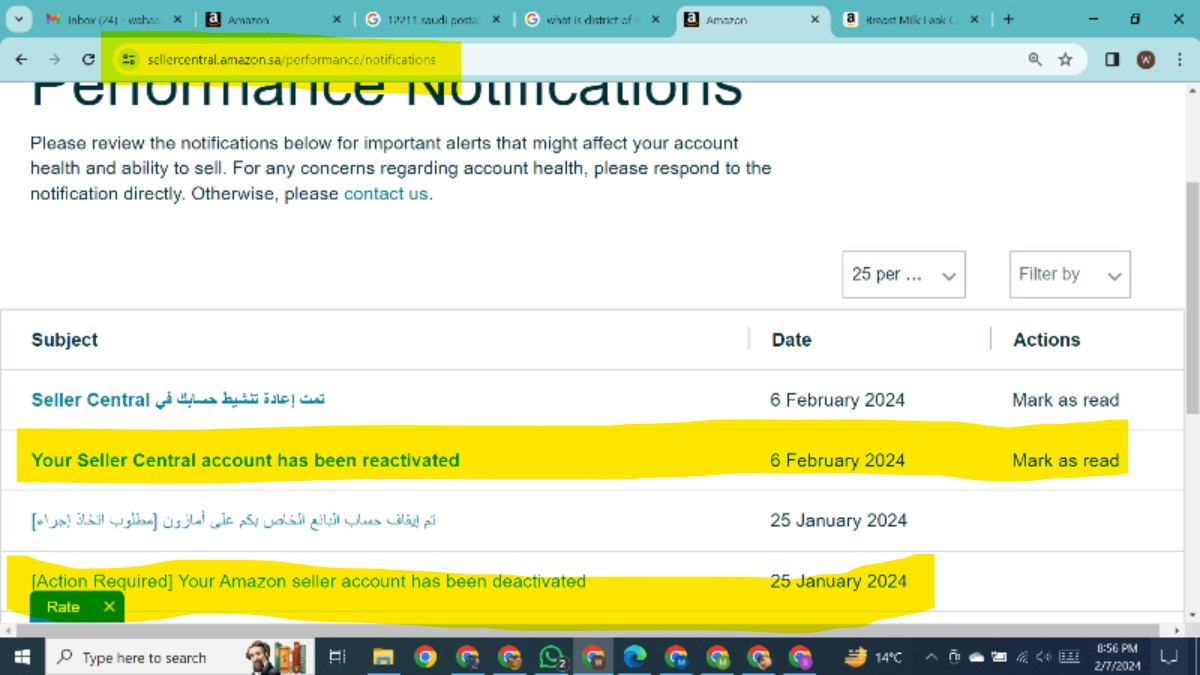Open WhatsApp from the taskbar

(551, 657)
